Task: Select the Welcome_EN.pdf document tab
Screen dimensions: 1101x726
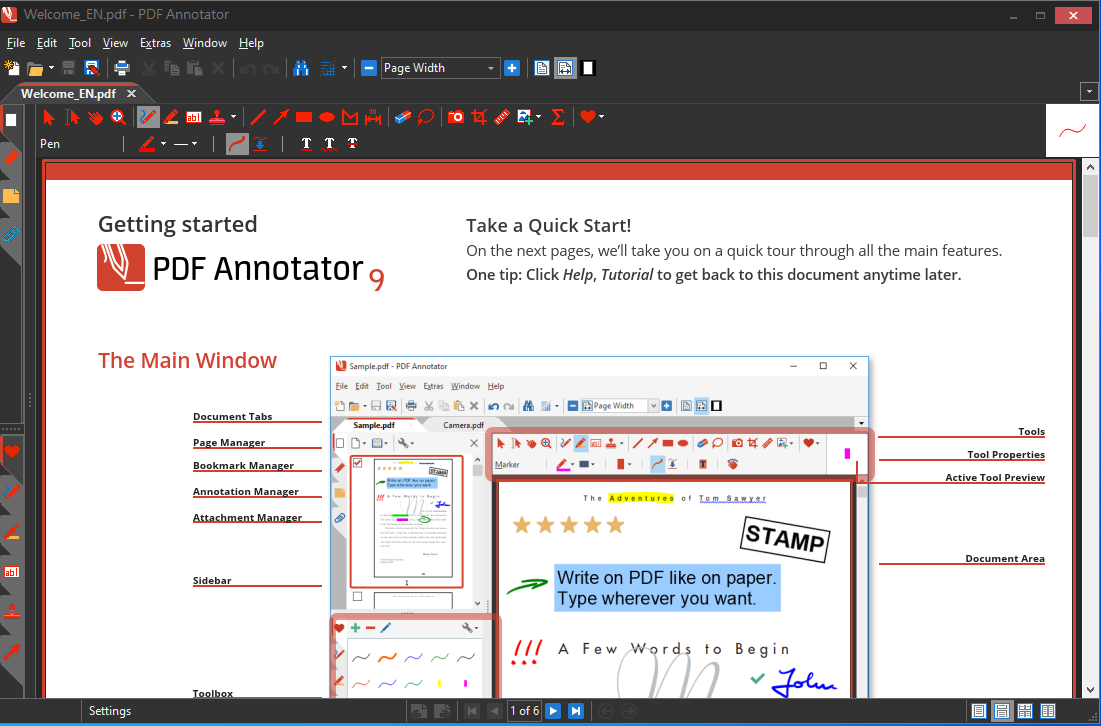Action: pos(69,93)
